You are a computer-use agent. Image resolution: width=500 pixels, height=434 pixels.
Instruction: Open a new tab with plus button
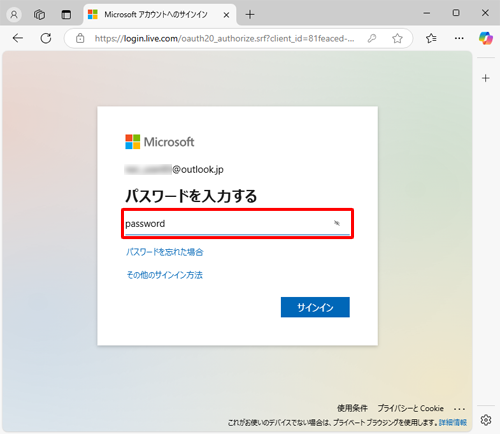click(x=250, y=15)
